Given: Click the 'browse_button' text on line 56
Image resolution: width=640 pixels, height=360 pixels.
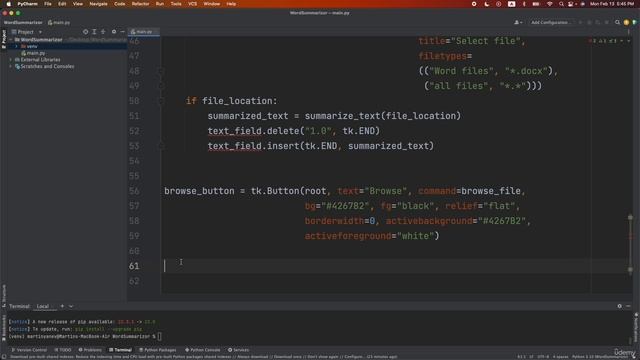Looking at the screenshot, I should pos(199,191).
